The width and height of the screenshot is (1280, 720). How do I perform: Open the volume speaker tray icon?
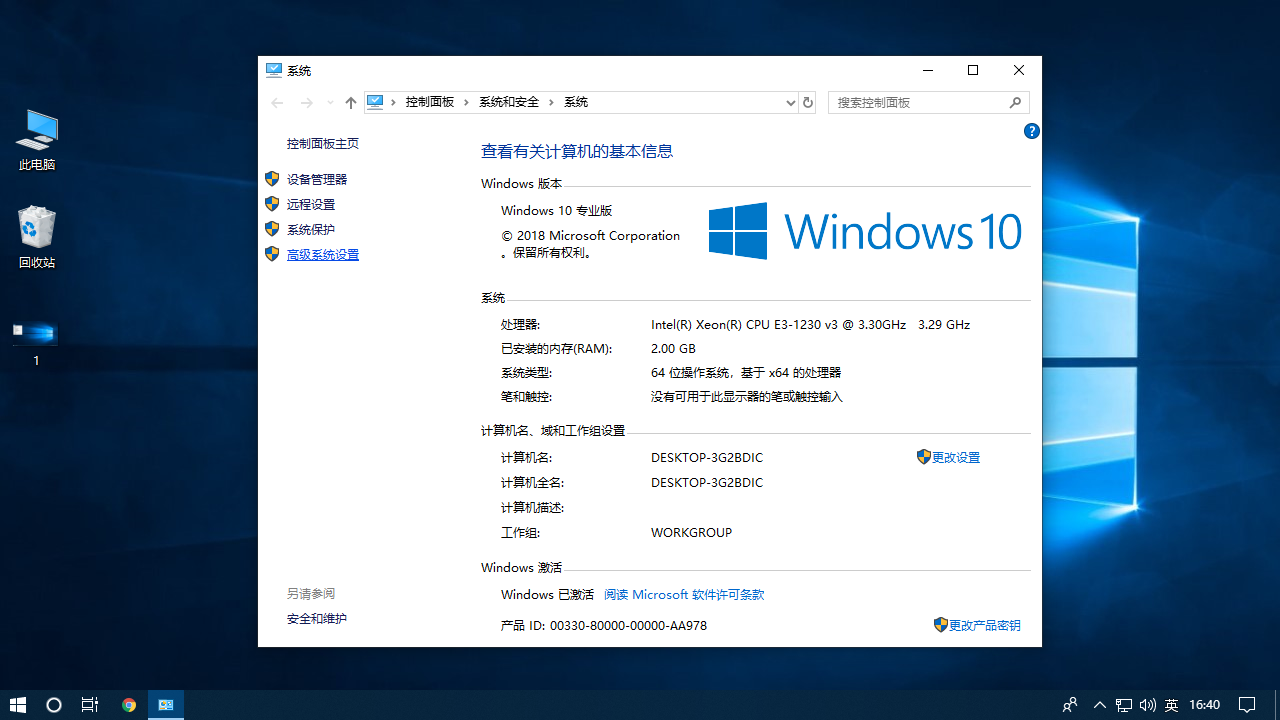pos(1147,705)
